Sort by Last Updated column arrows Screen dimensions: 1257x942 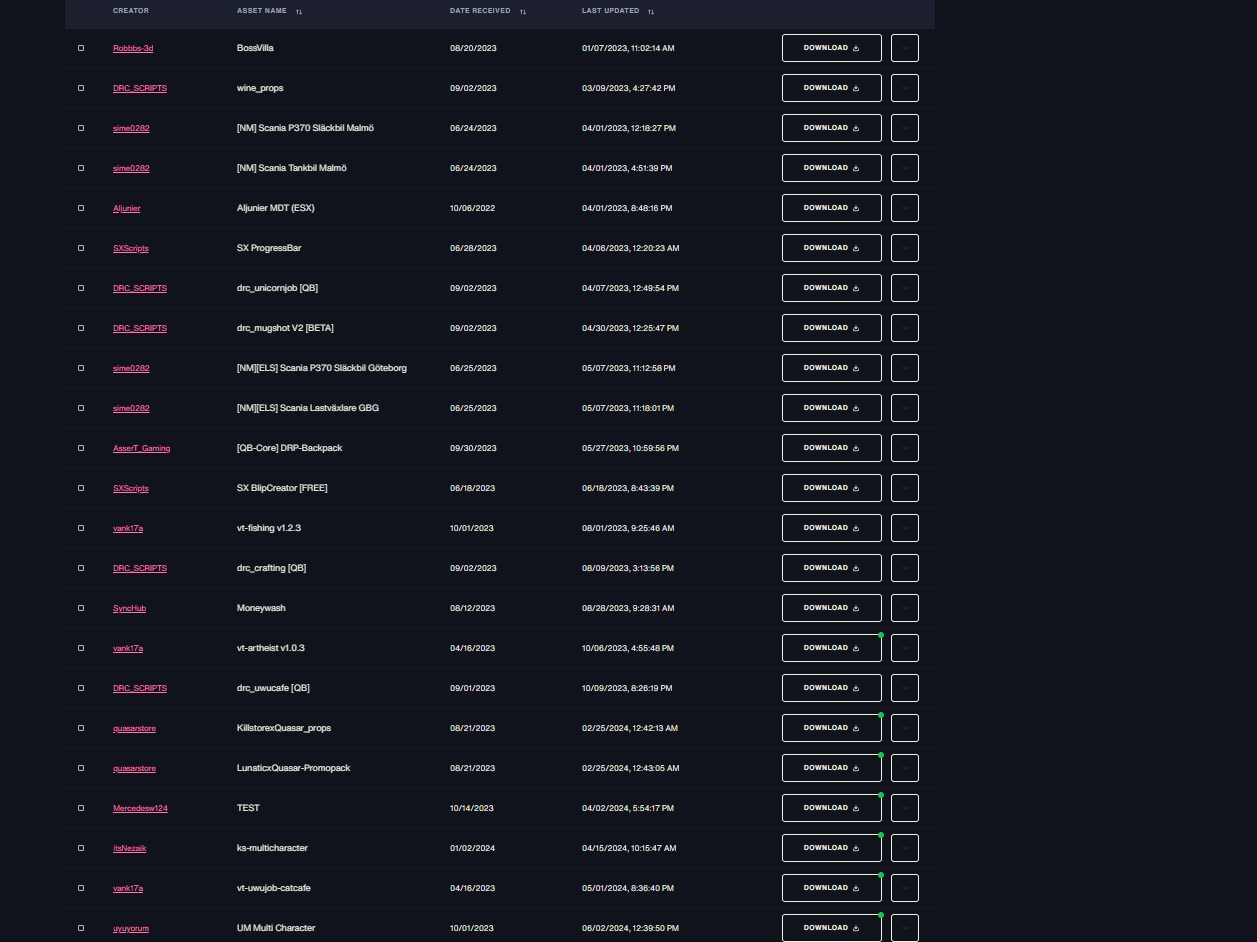[x=651, y=11]
